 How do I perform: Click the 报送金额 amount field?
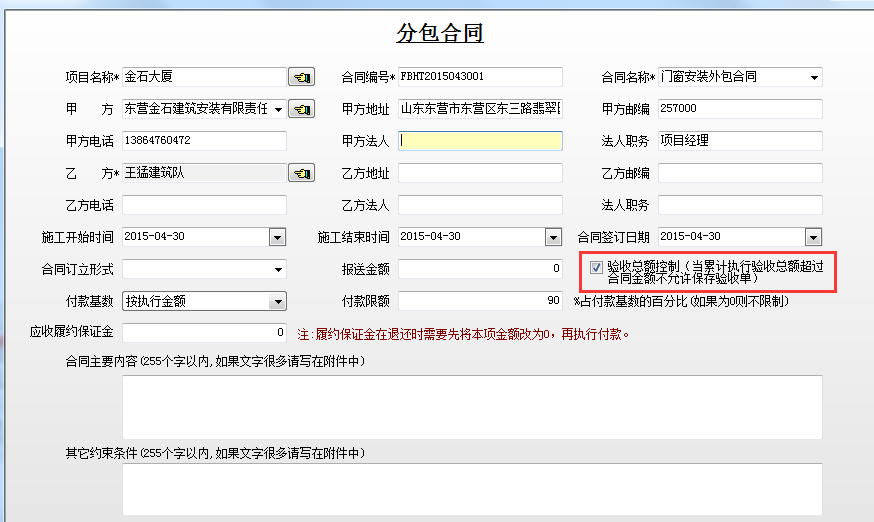(x=479, y=269)
